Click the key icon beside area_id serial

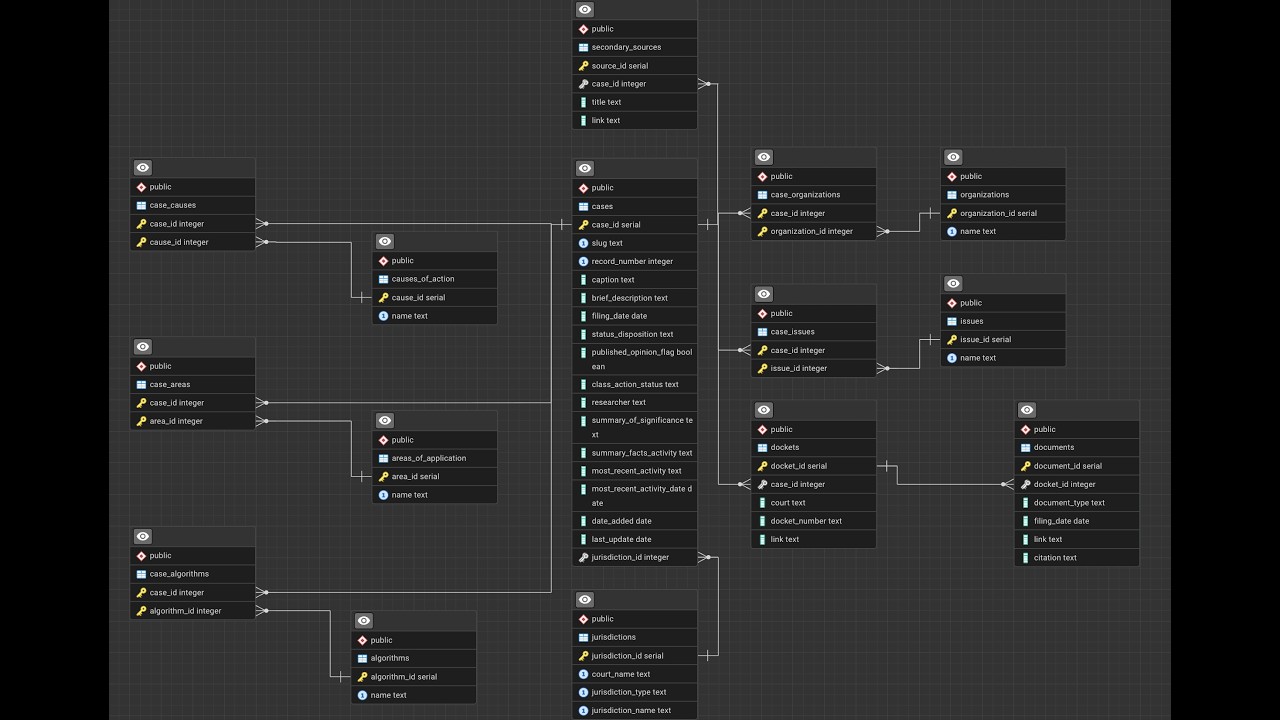point(383,477)
